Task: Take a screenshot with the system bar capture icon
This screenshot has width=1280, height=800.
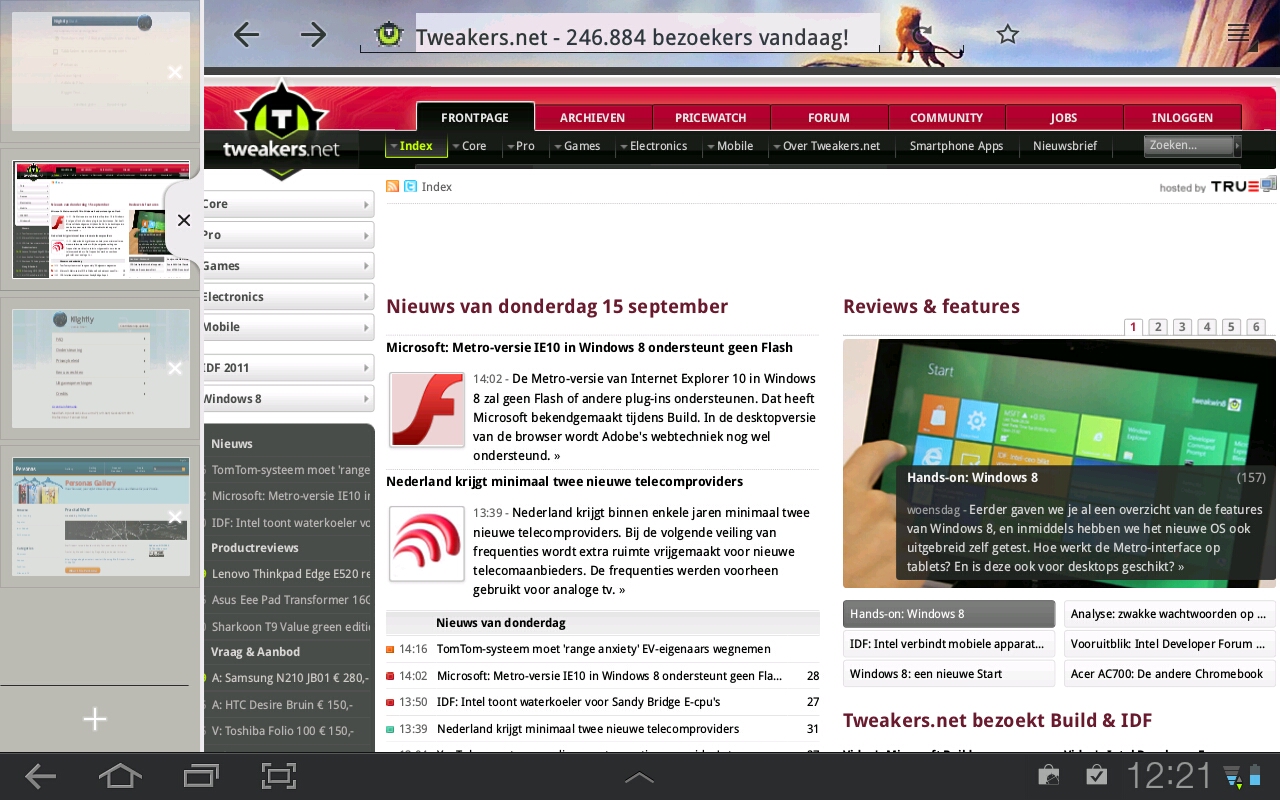Action: pos(279,776)
